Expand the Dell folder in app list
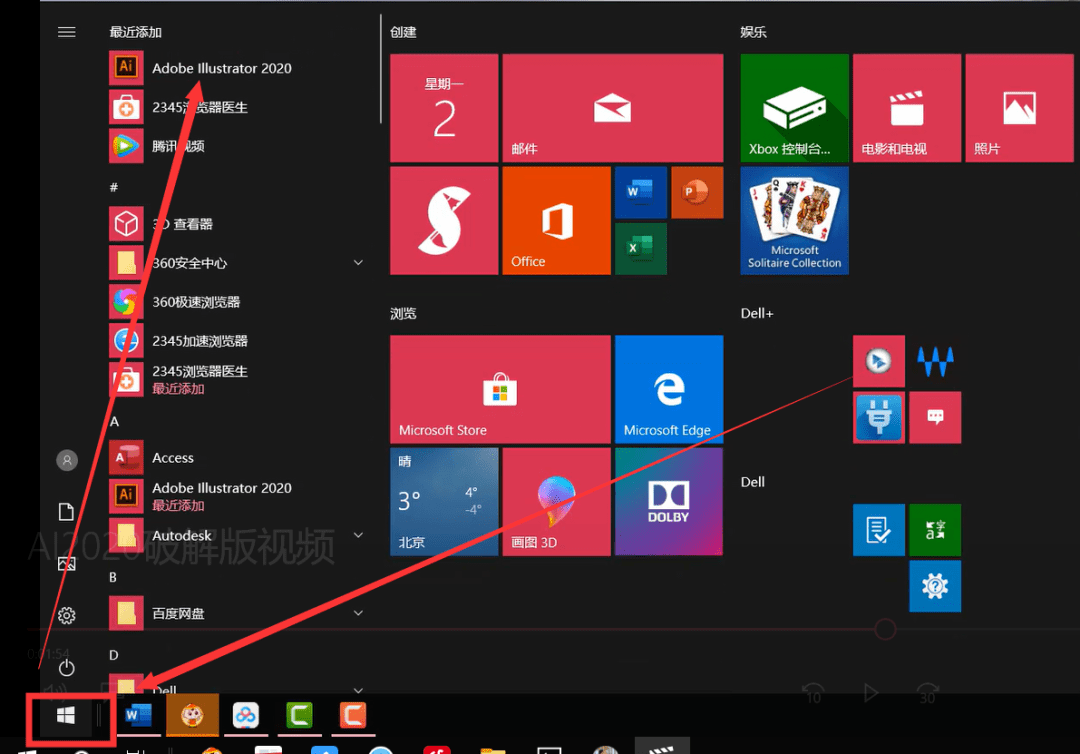This screenshot has width=1080, height=754. tap(358, 689)
